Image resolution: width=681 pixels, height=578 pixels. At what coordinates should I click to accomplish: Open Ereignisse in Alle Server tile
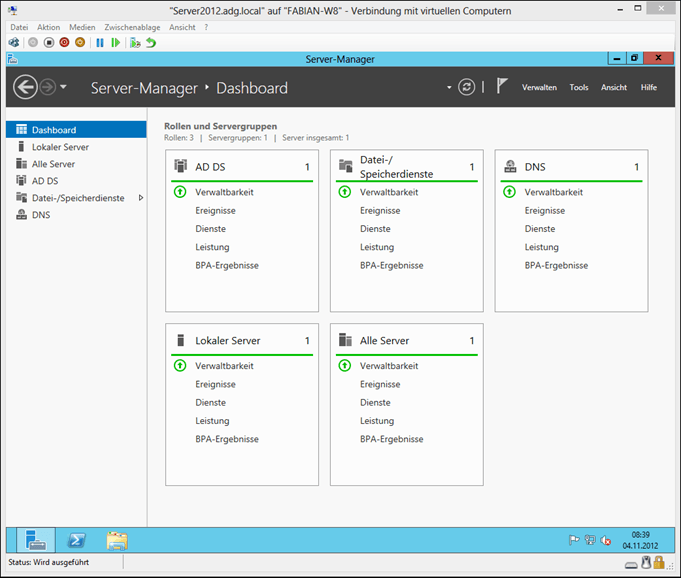(380, 384)
